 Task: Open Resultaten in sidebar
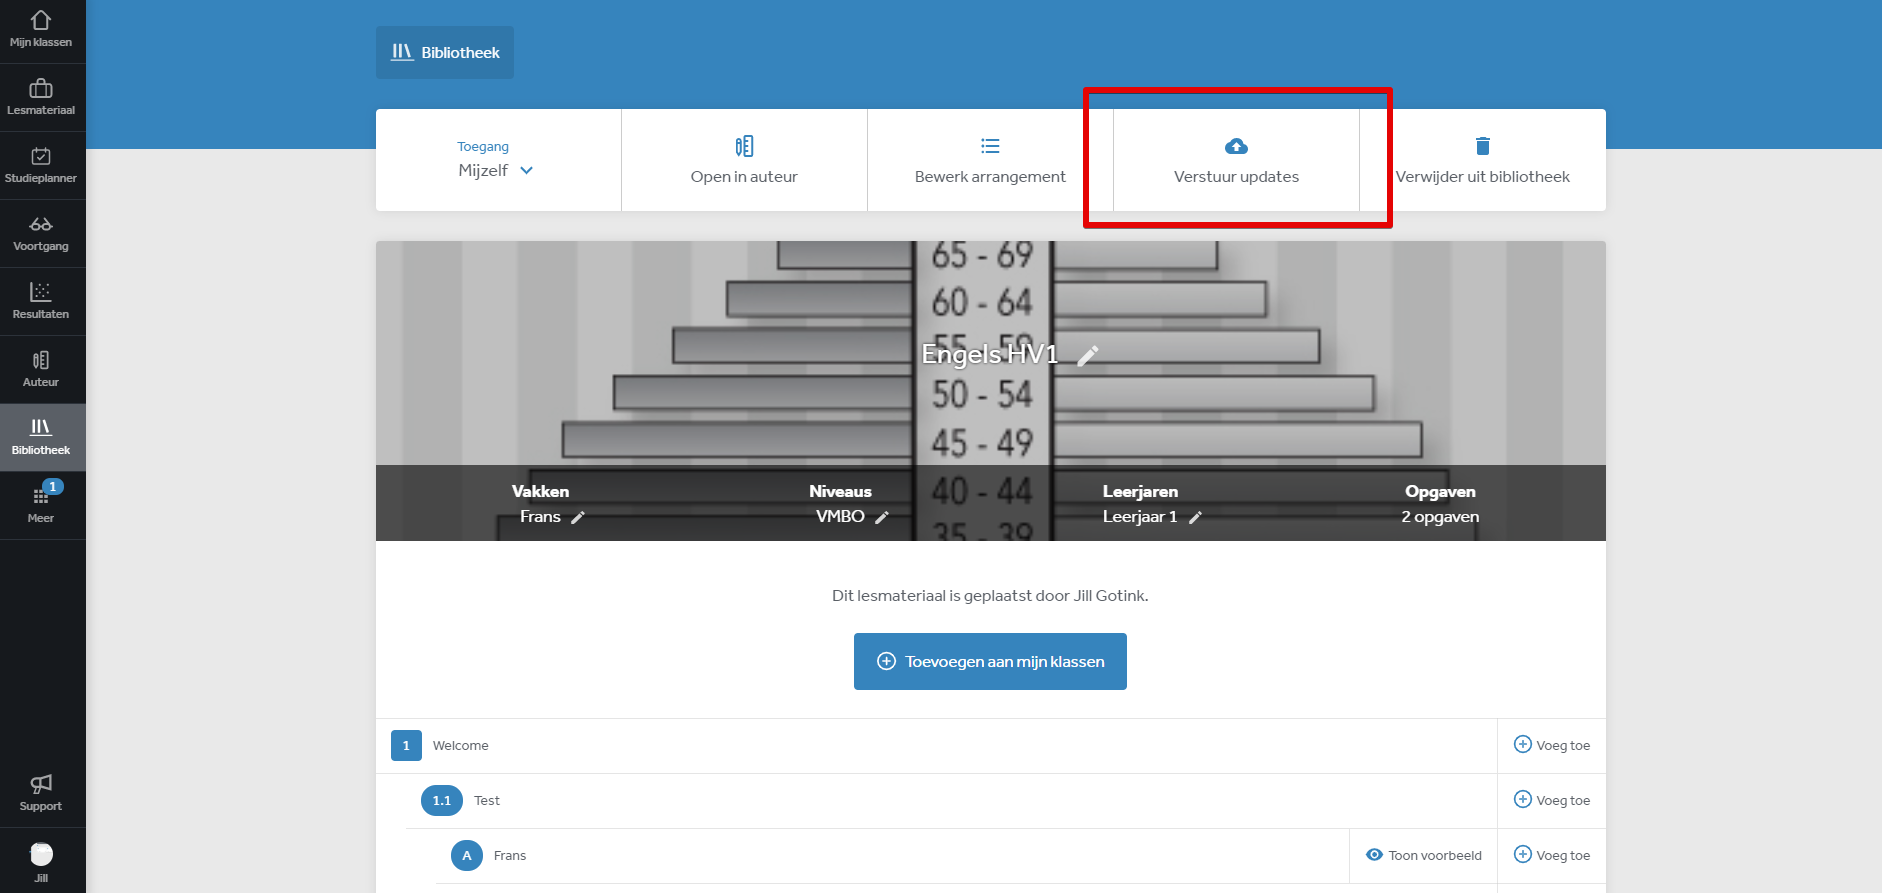[x=41, y=302]
